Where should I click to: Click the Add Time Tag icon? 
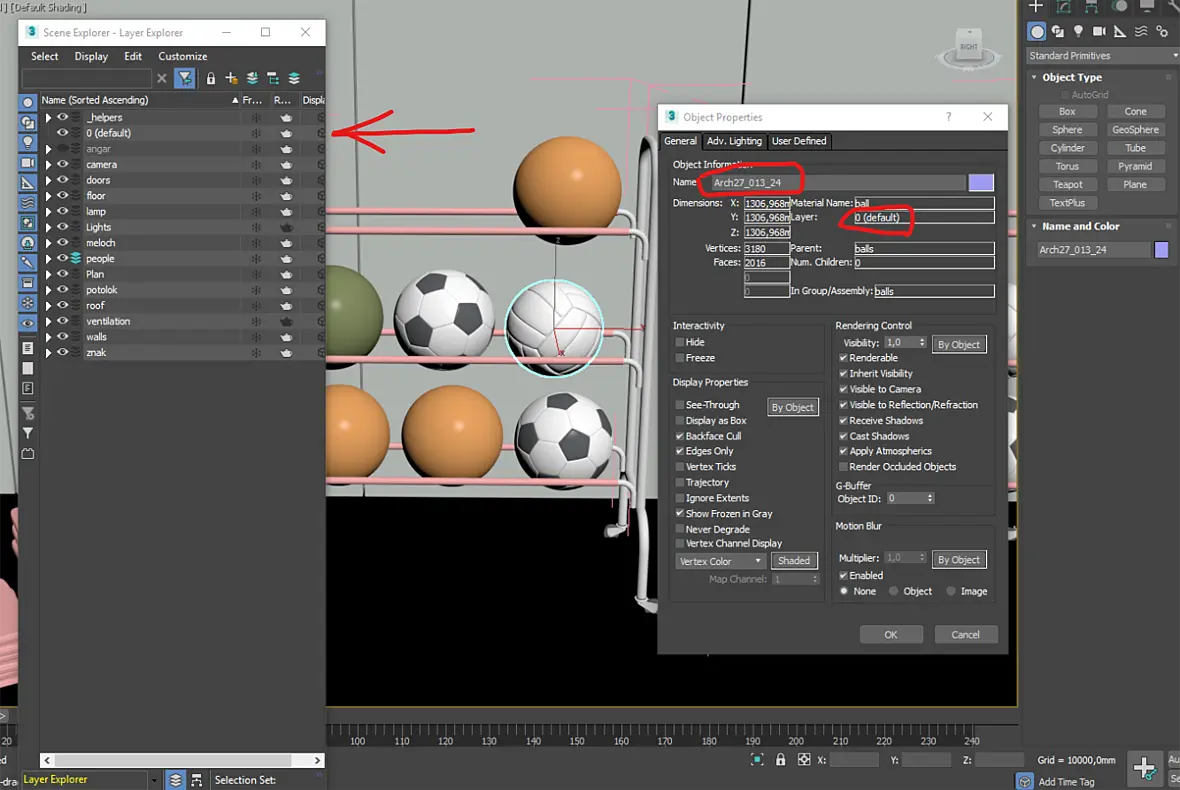[1024, 781]
